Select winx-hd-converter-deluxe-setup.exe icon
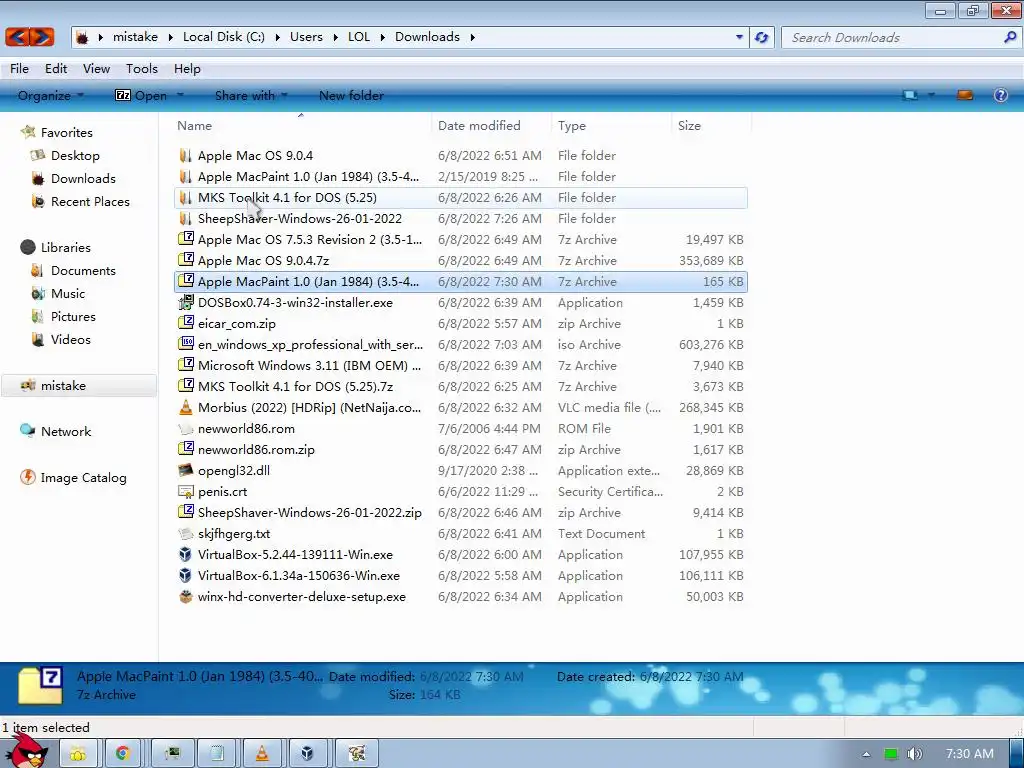Screen dimensions: 1024x768 [186, 596]
